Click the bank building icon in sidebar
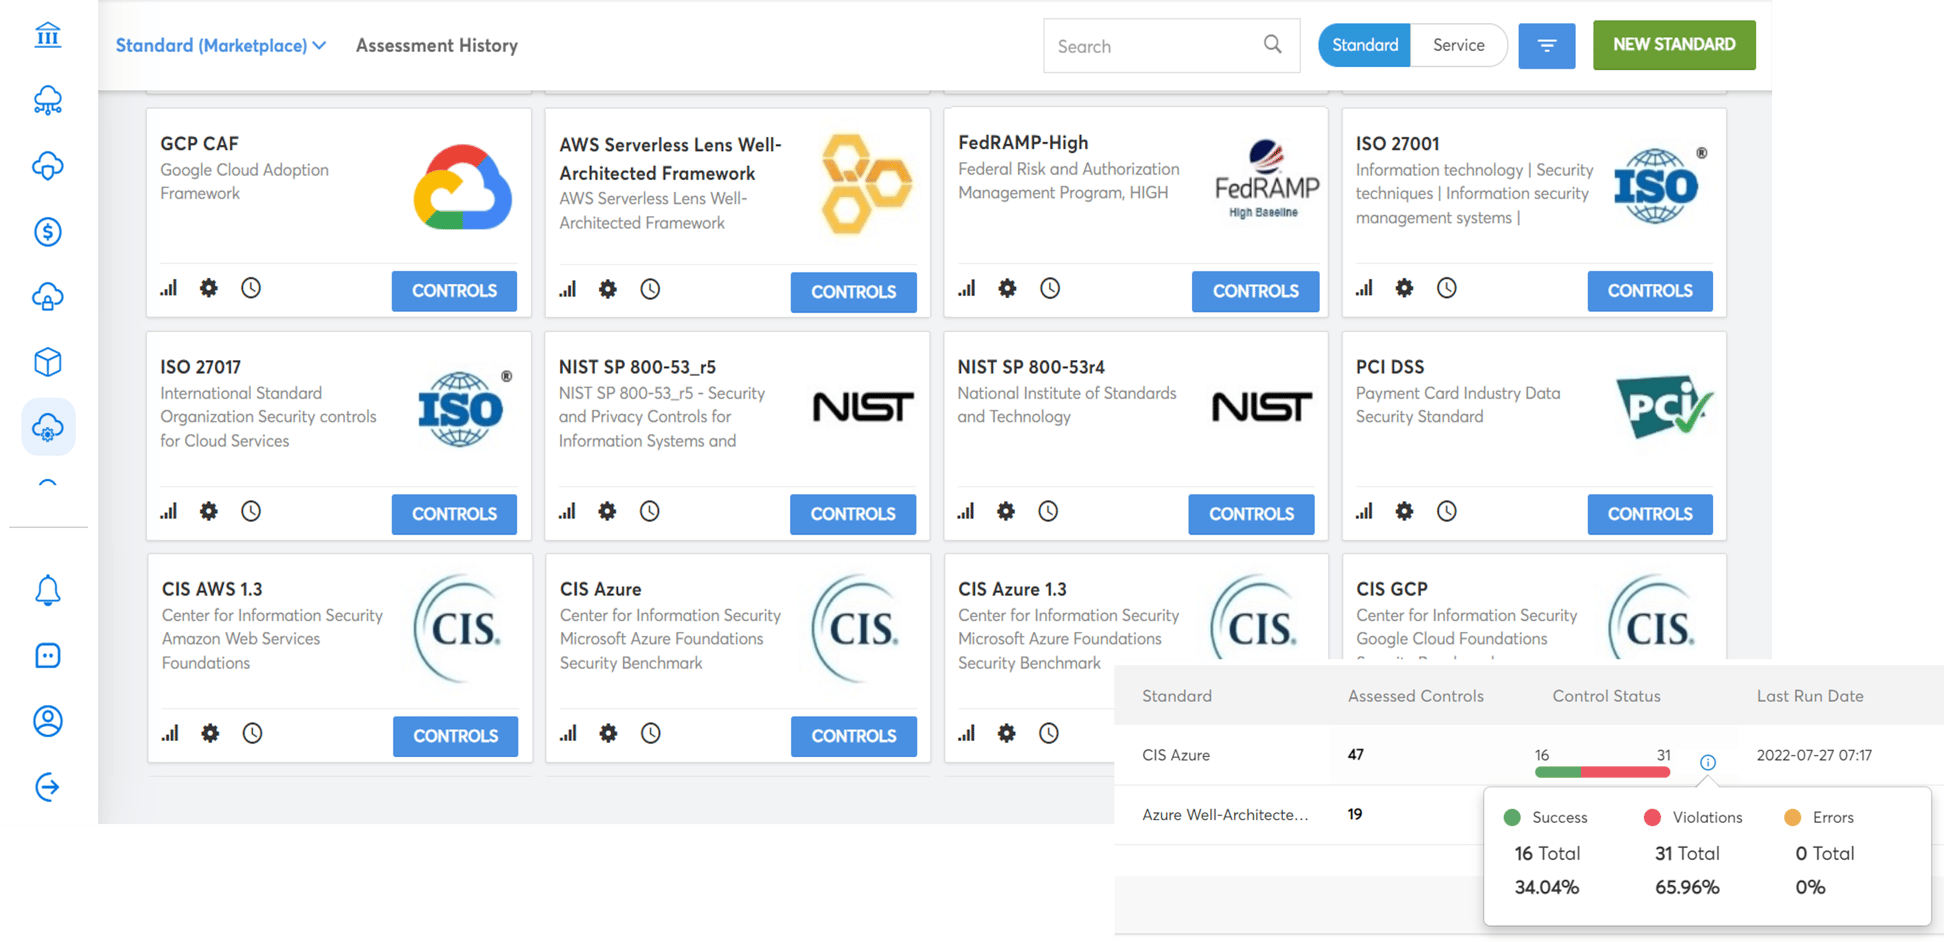This screenshot has width=1944, height=942. coord(47,36)
